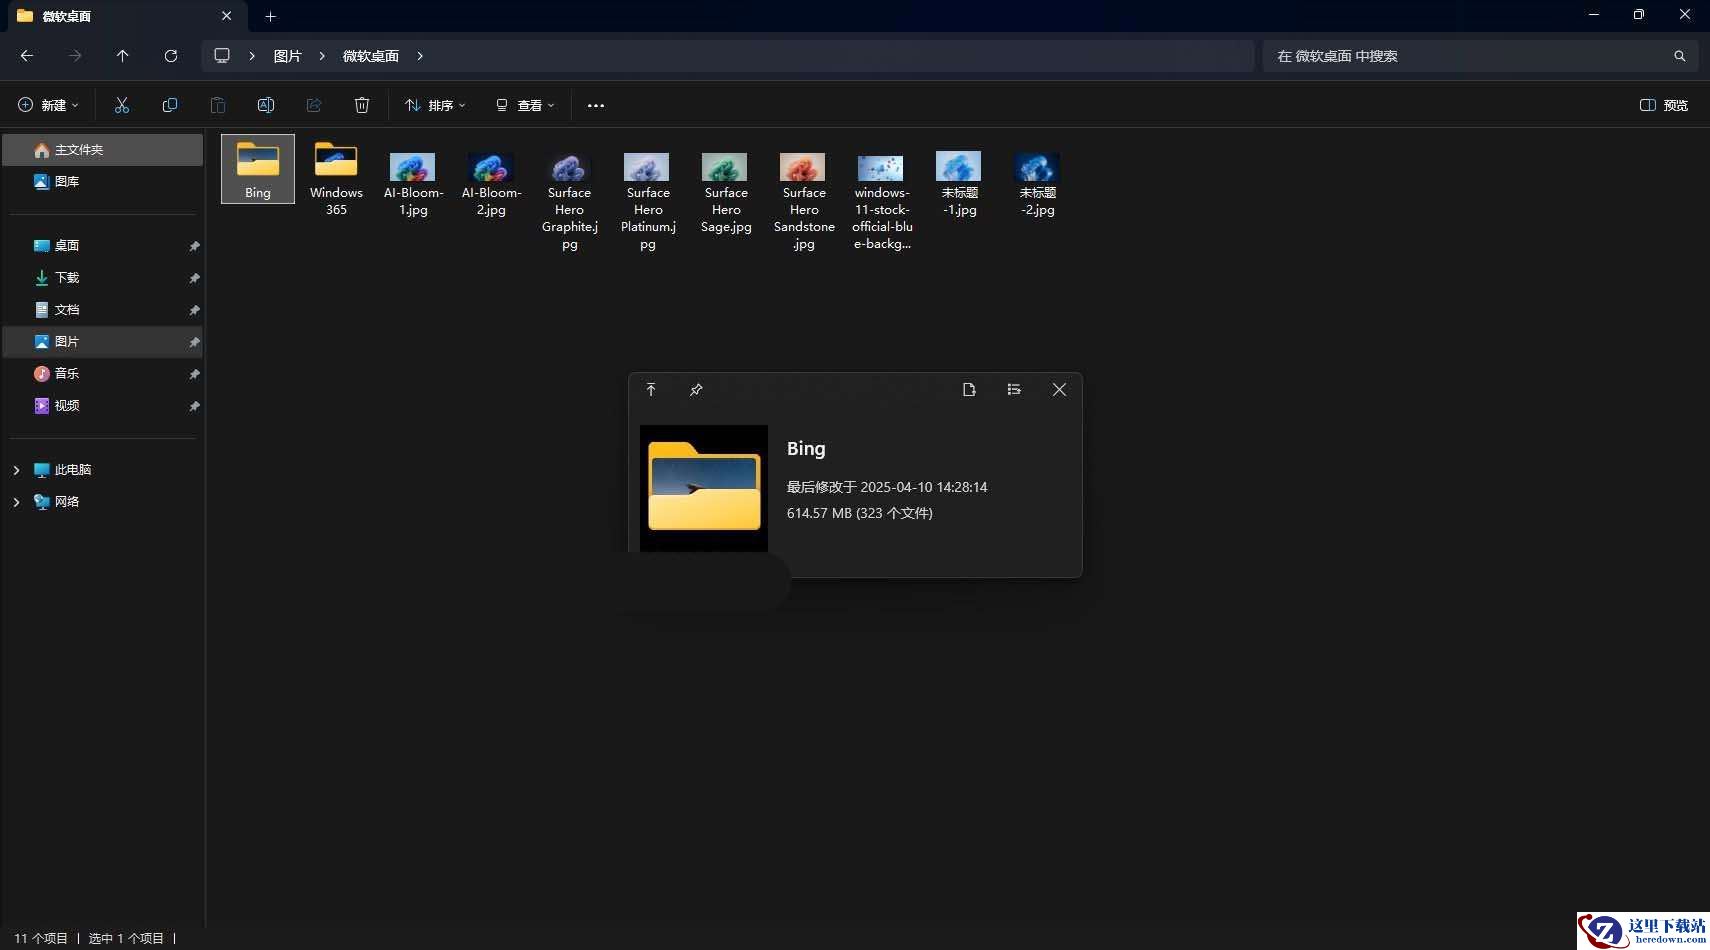
Task: Select Surface Hero Sage.jpg
Action: 726,194
